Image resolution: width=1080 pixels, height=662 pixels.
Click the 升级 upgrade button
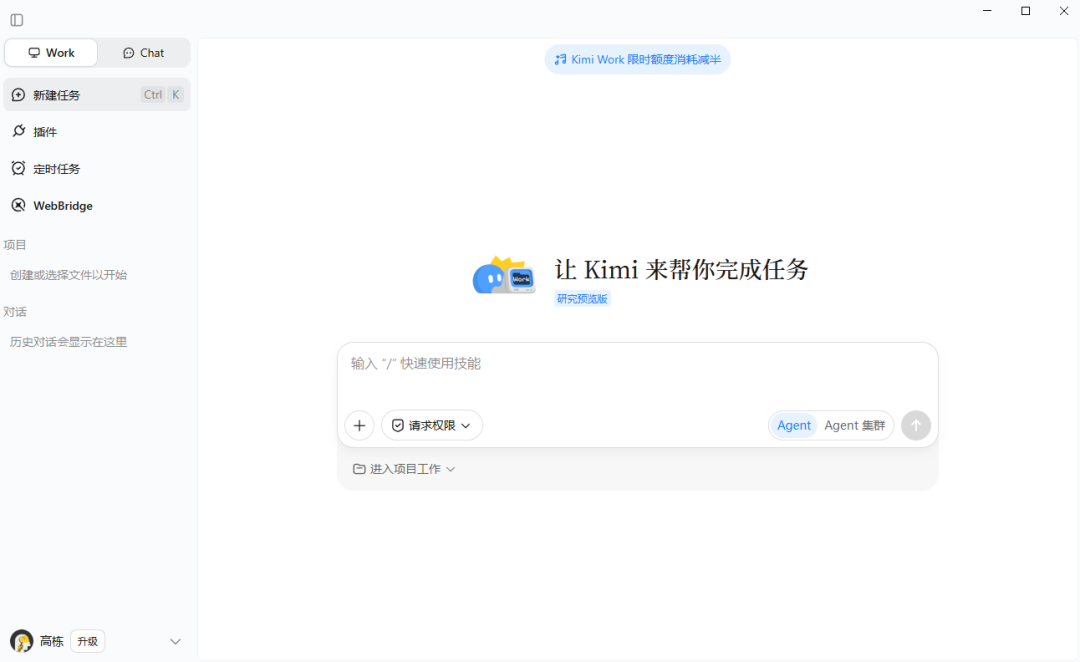[x=87, y=641]
